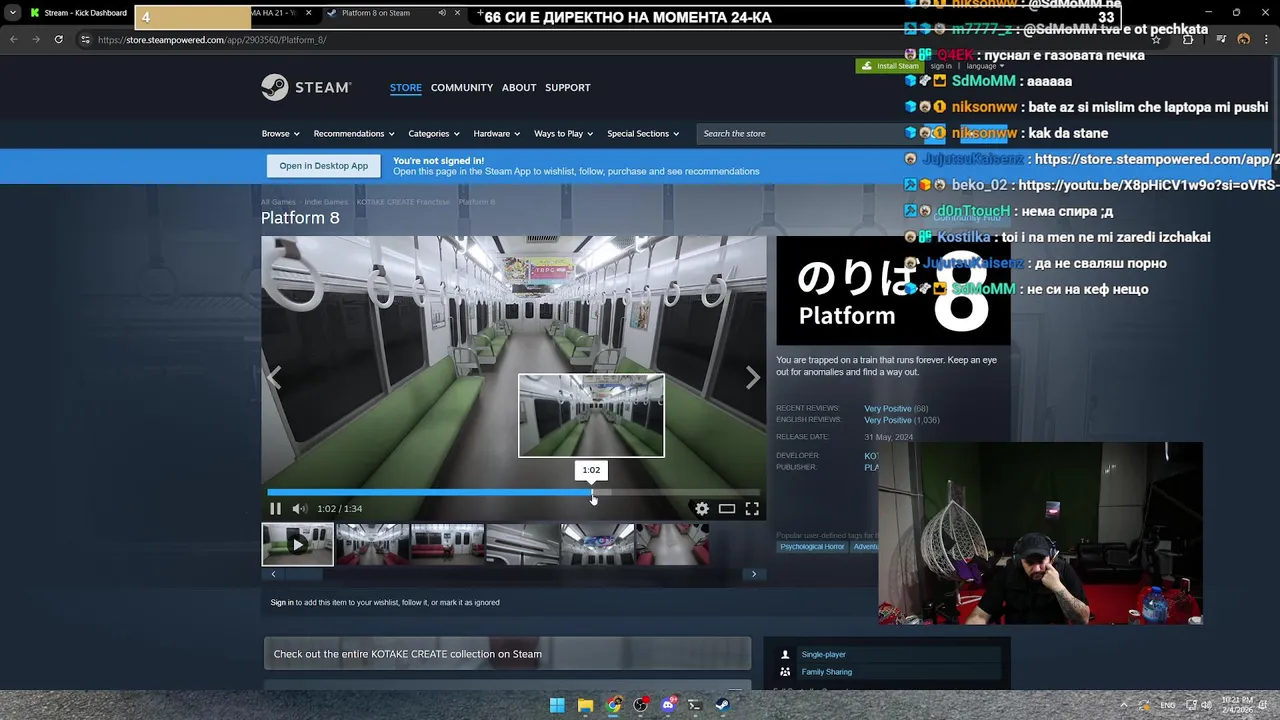Expand the Browse dropdown
The image size is (1280, 720).
pyautogui.click(x=280, y=134)
